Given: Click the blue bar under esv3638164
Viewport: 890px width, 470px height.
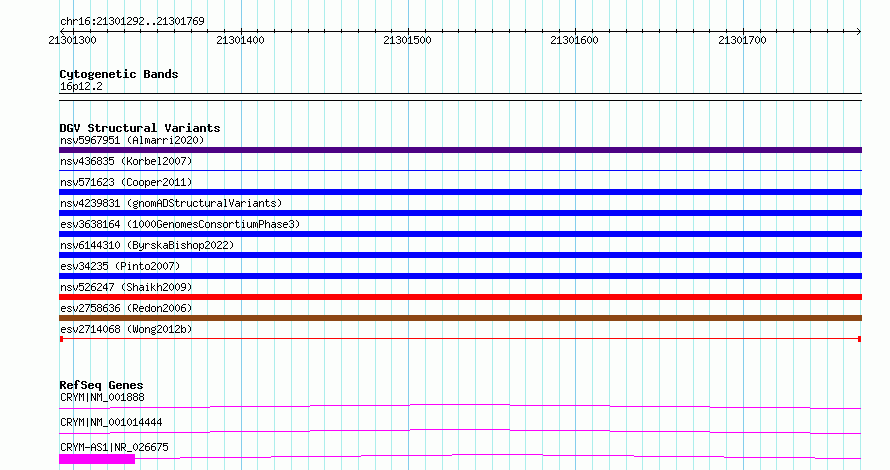Looking at the screenshot, I should 460,234.
